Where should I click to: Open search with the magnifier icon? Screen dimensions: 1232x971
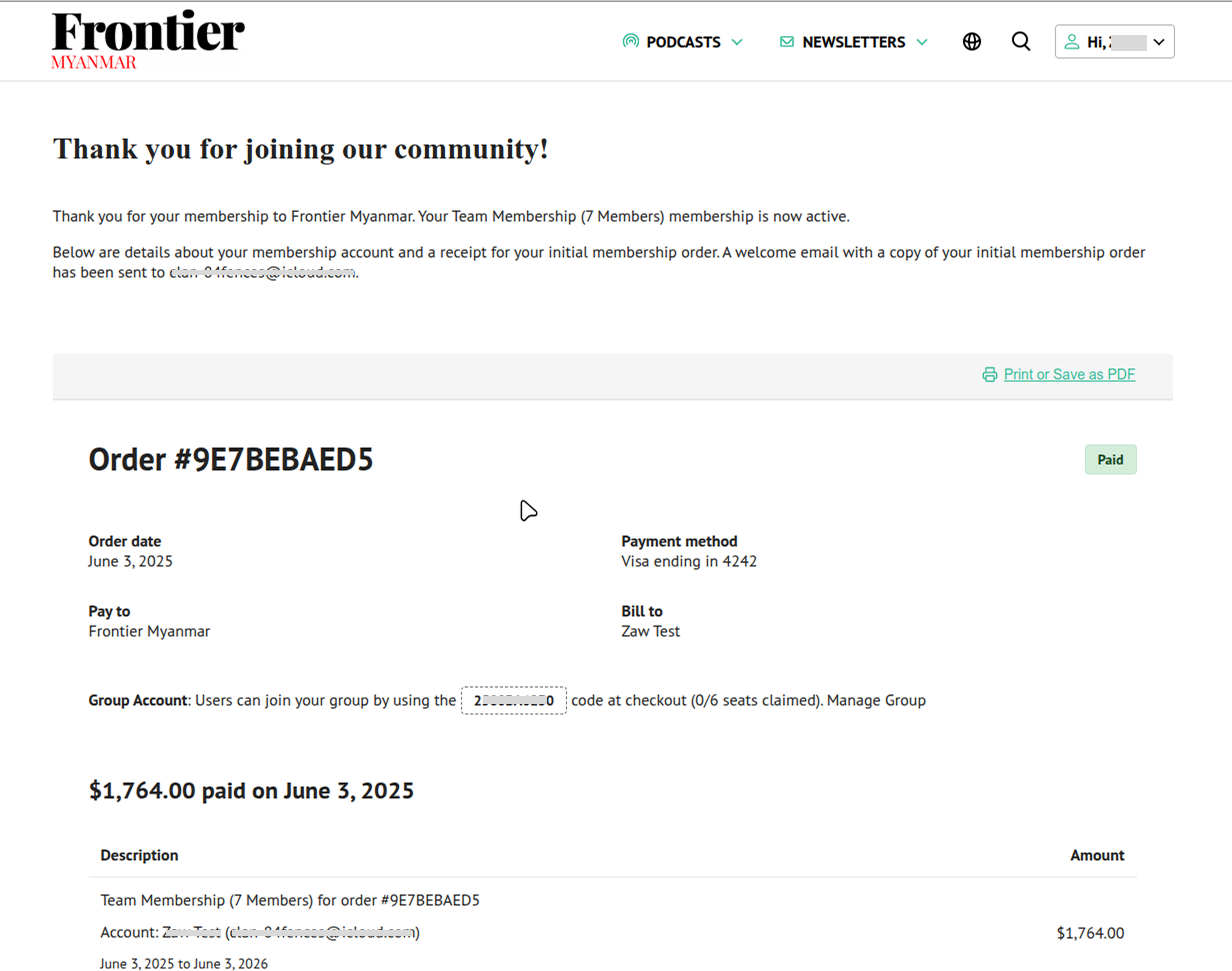point(1021,42)
